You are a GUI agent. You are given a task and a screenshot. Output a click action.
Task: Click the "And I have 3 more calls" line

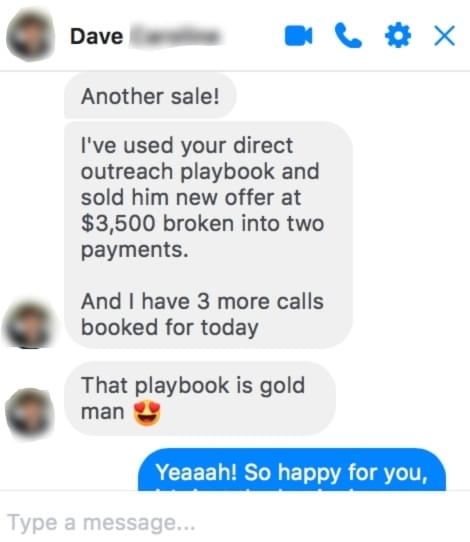click(x=202, y=301)
